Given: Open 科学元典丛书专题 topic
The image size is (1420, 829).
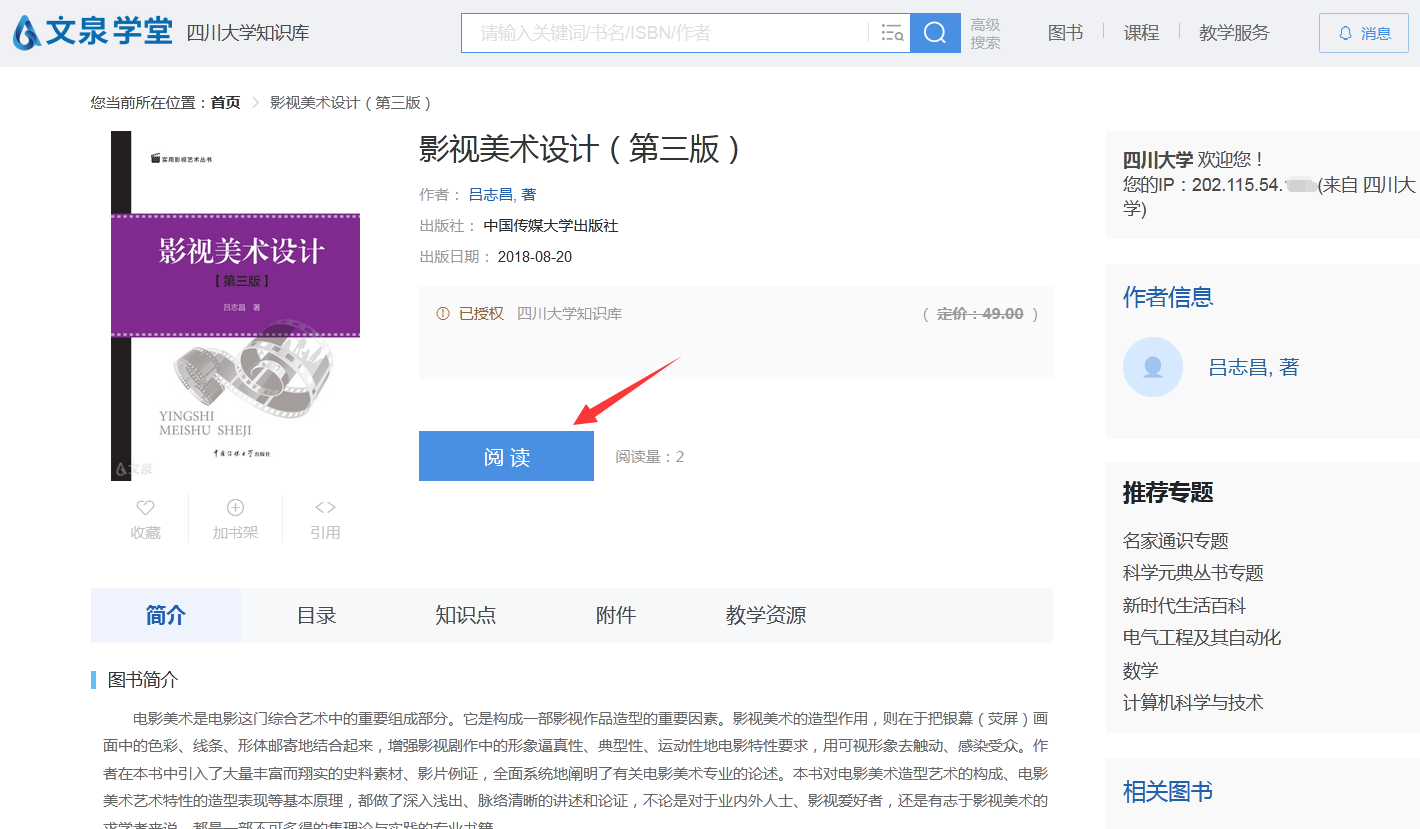Looking at the screenshot, I should pyautogui.click(x=1193, y=573).
